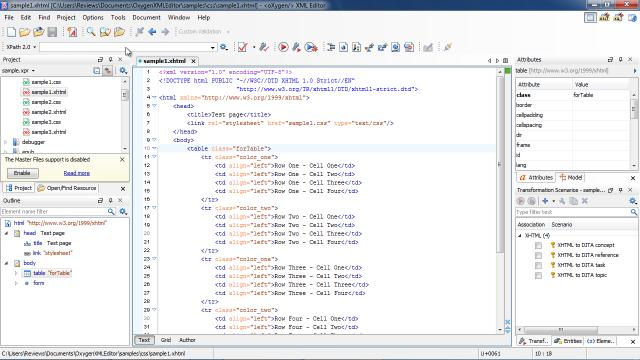Viewport: 640px width, 360px height.
Task: Click the Open file folder icon
Action: click(x=24, y=32)
